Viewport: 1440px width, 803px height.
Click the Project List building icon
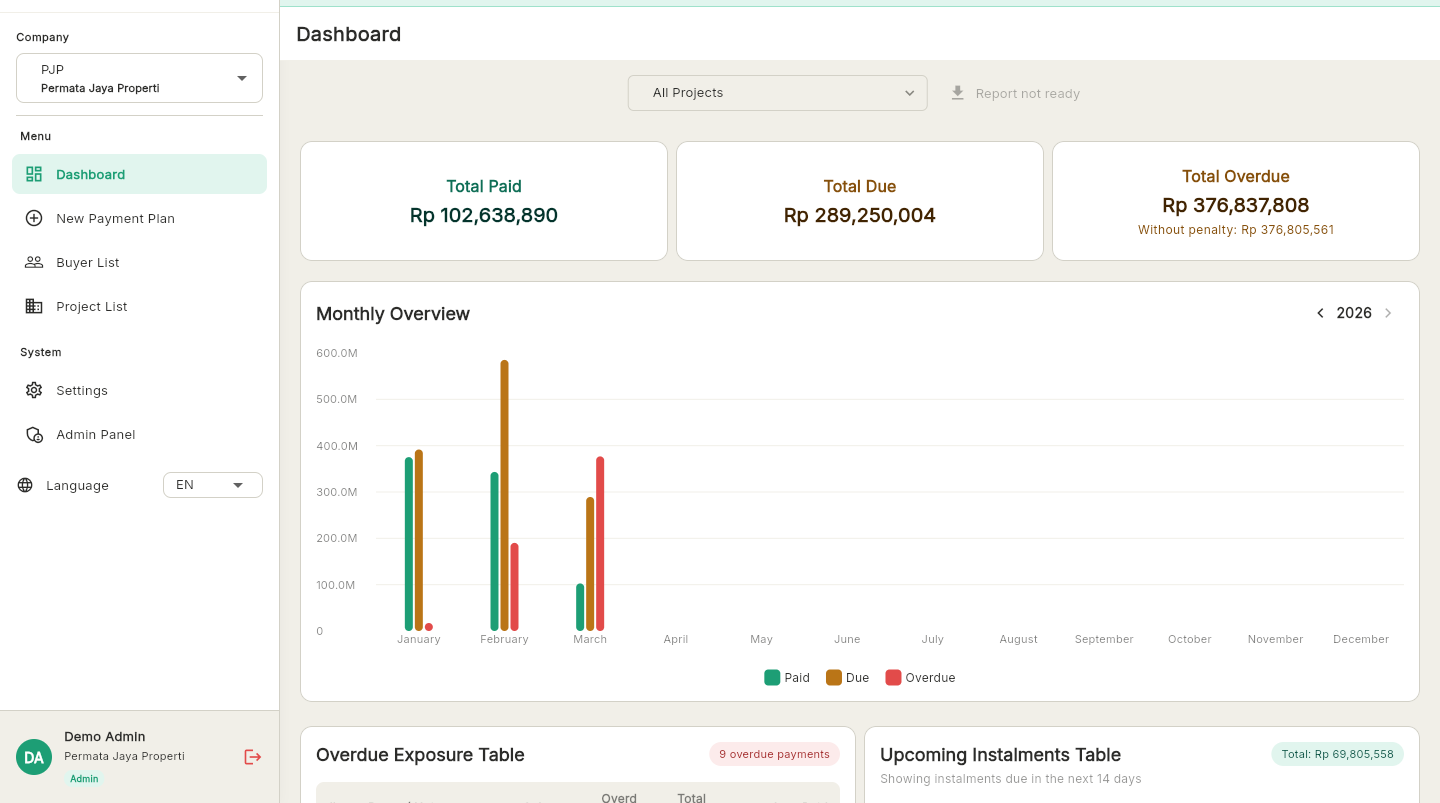(x=33, y=306)
